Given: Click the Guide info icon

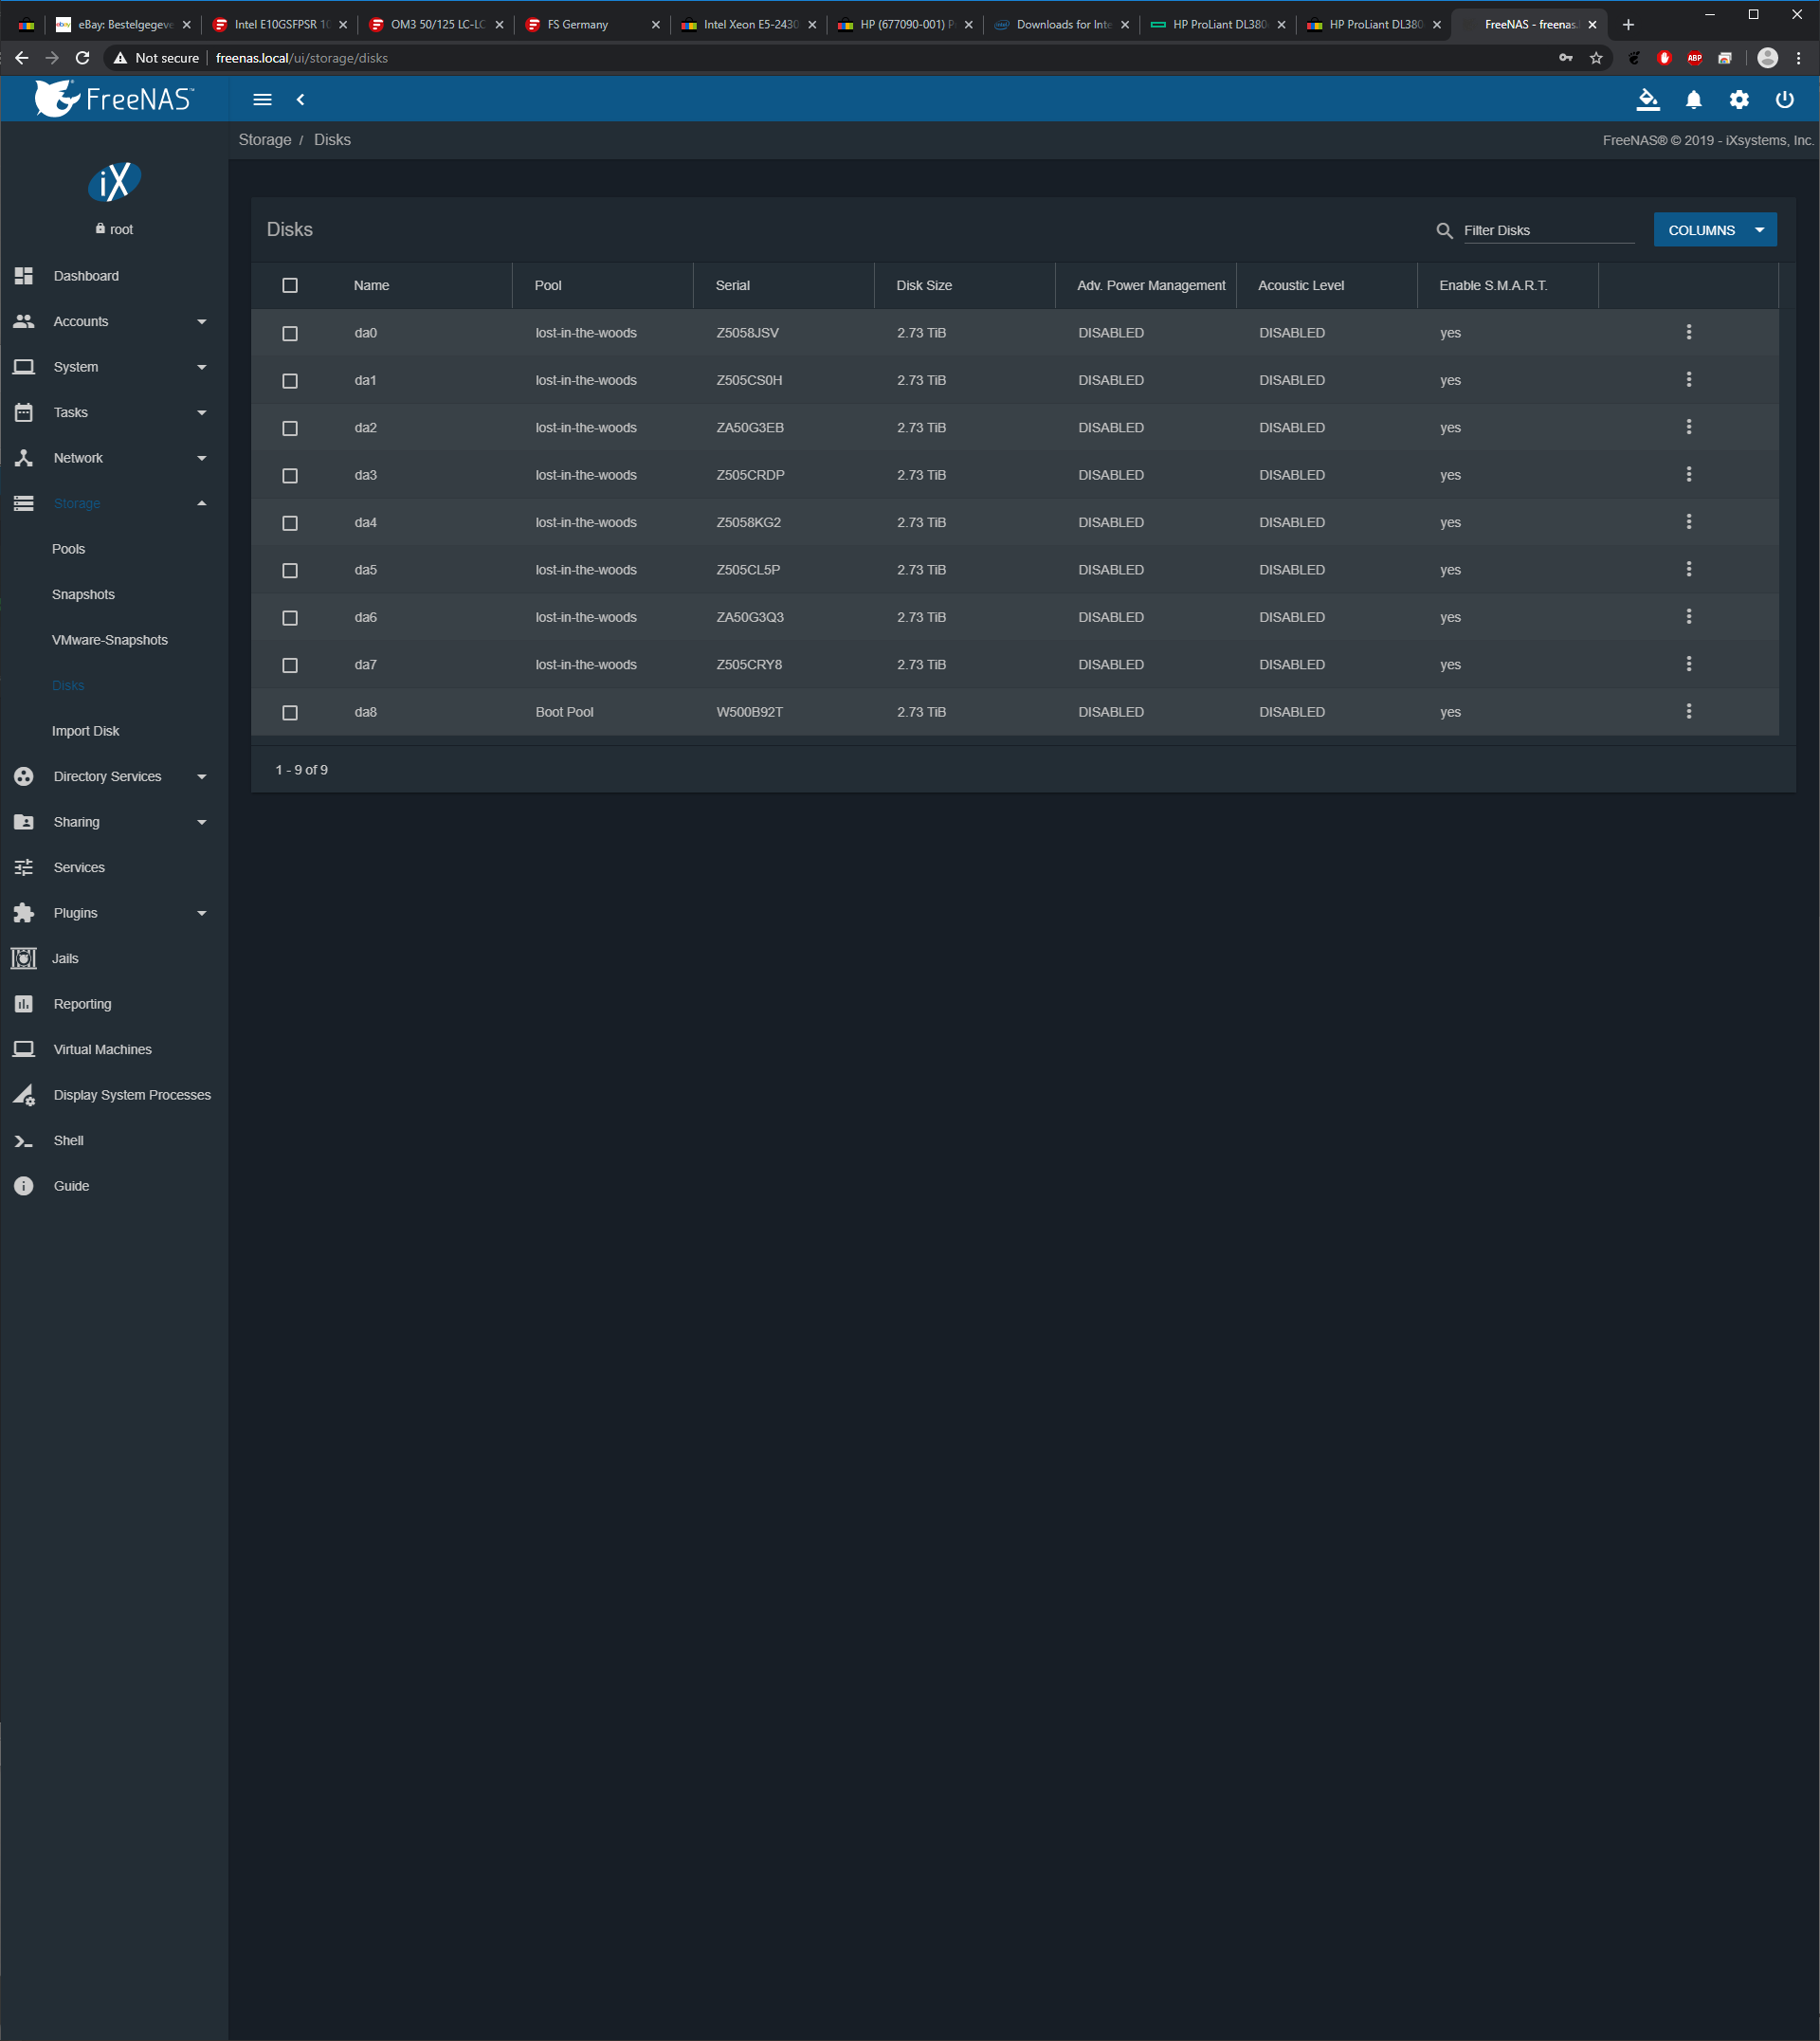Looking at the screenshot, I should (24, 1186).
